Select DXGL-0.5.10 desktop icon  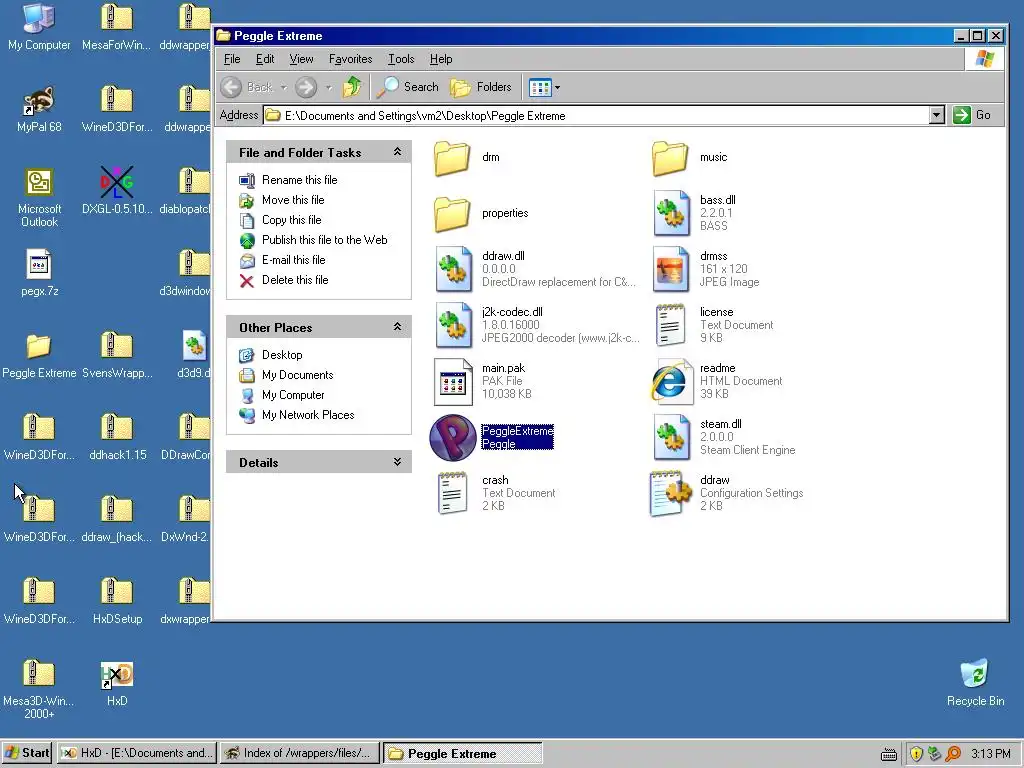pyautogui.click(x=117, y=190)
